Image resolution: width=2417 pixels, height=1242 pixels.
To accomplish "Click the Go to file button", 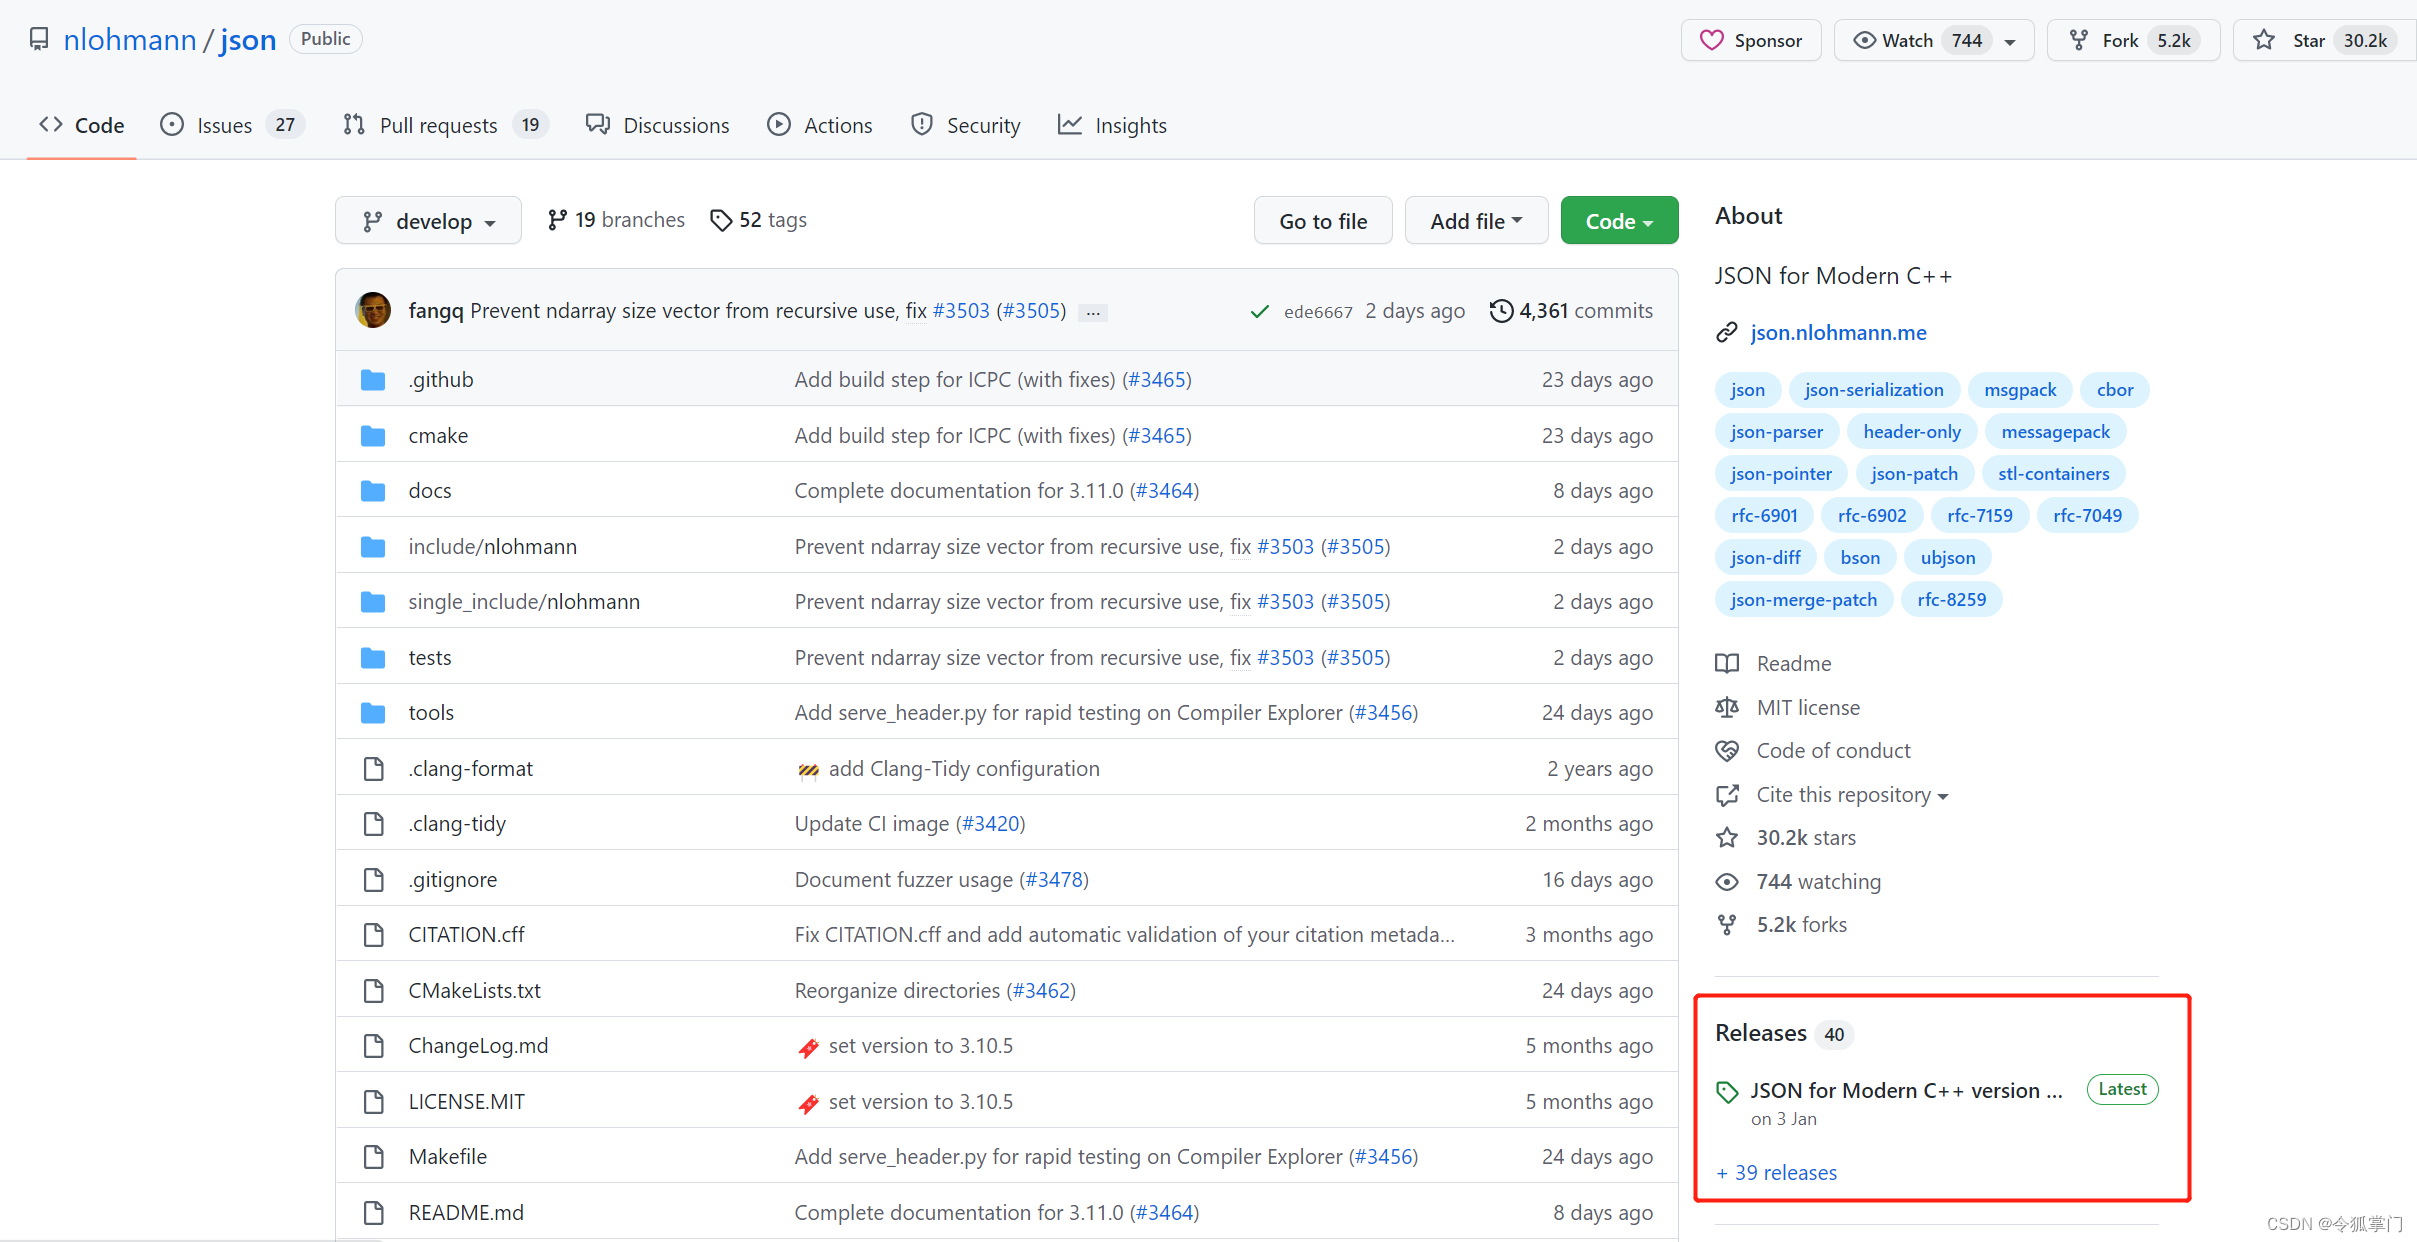I will click(x=1322, y=221).
